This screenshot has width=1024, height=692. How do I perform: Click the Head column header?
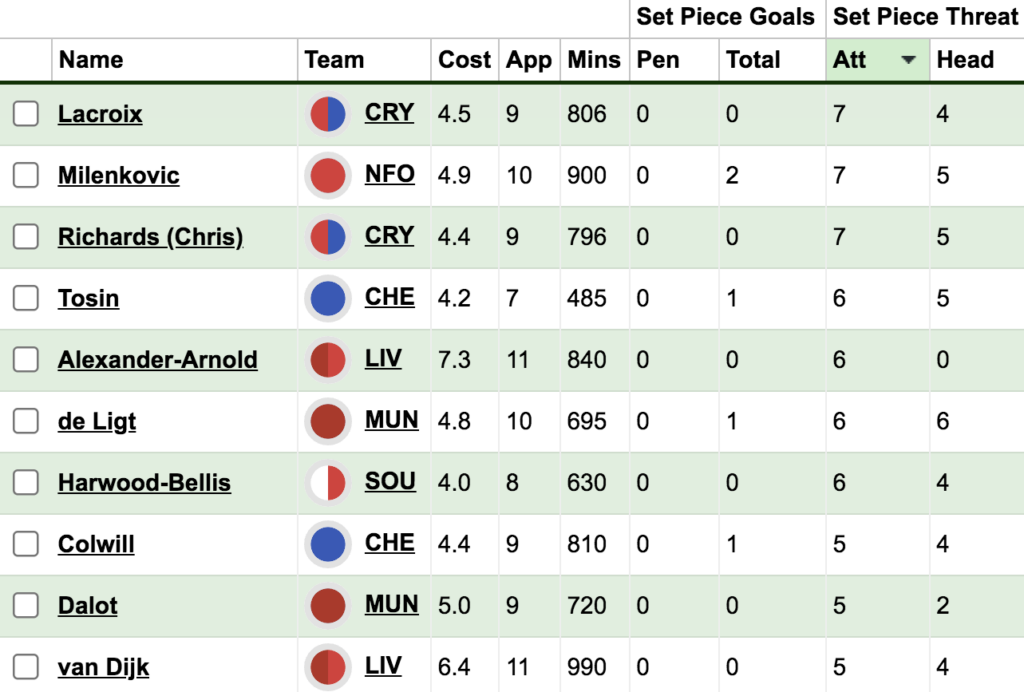point(965,59)
